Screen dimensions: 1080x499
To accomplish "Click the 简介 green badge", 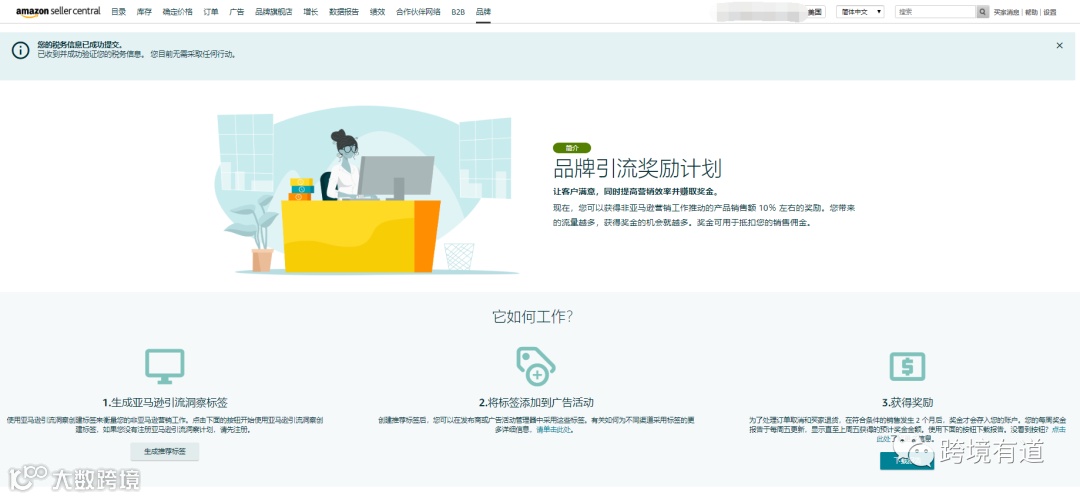I will 572,147.
